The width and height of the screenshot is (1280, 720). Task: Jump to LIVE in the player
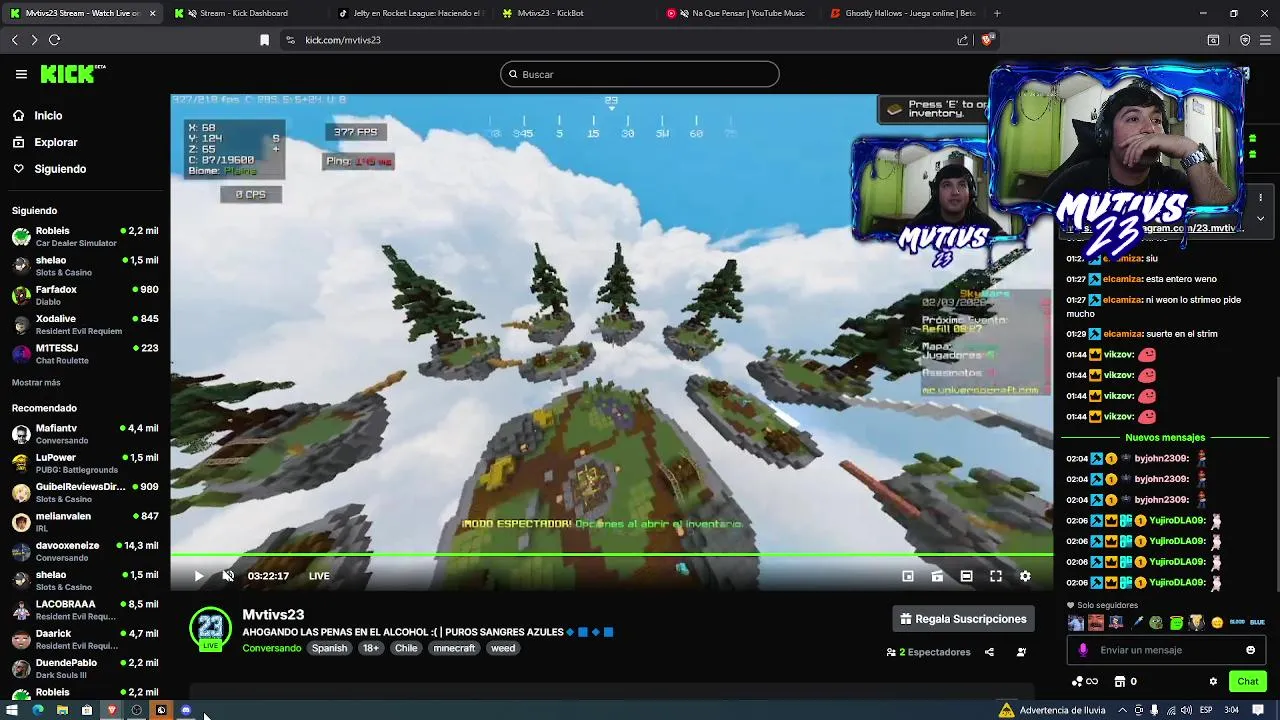[319, 576]
